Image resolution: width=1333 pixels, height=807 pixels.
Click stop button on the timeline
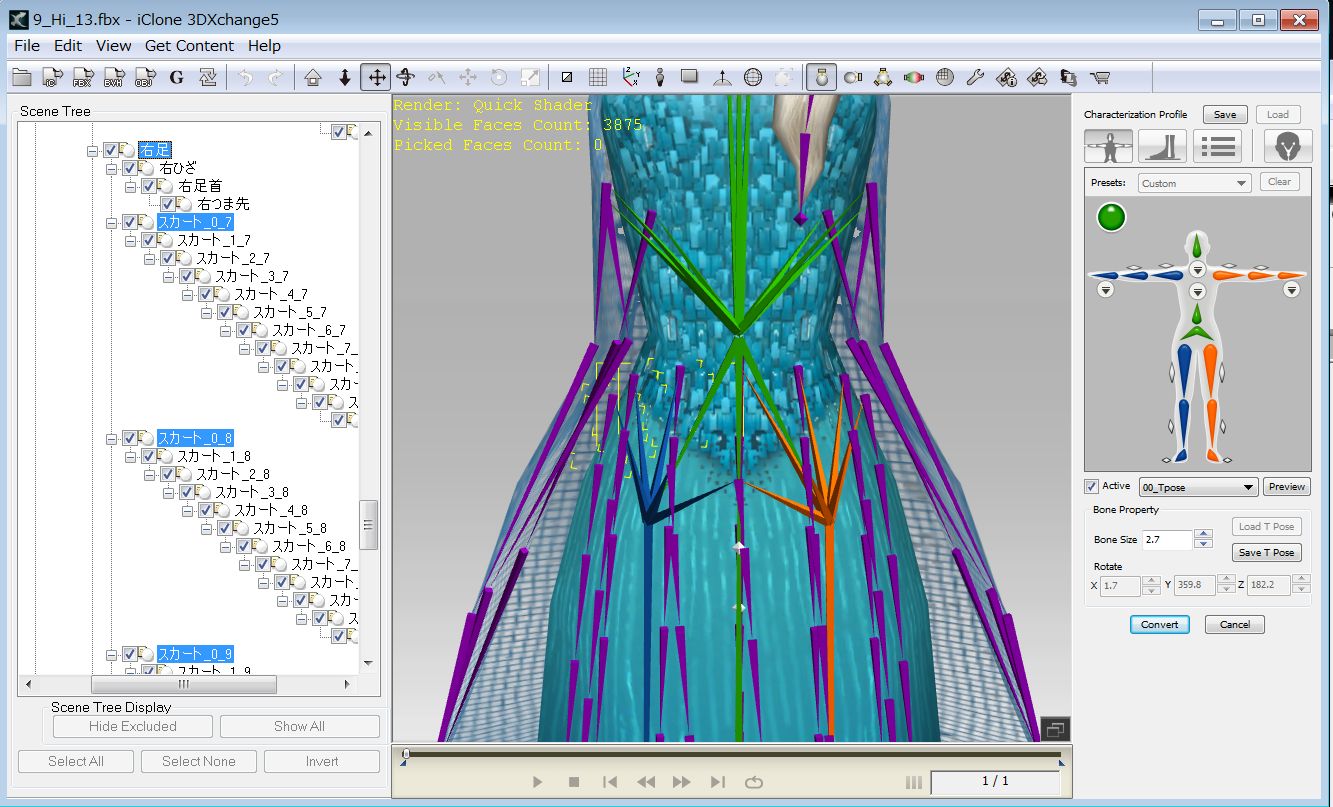pos(574,782)
